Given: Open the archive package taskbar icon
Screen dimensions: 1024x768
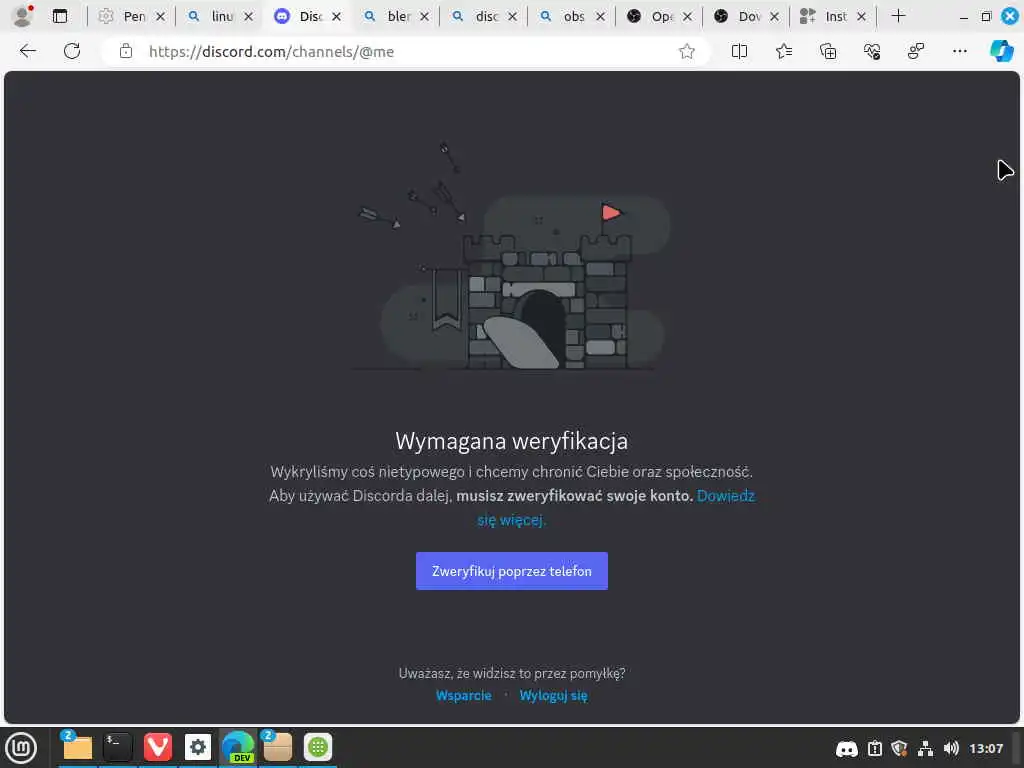Looking at the screenshot, I should click(278, 747).
